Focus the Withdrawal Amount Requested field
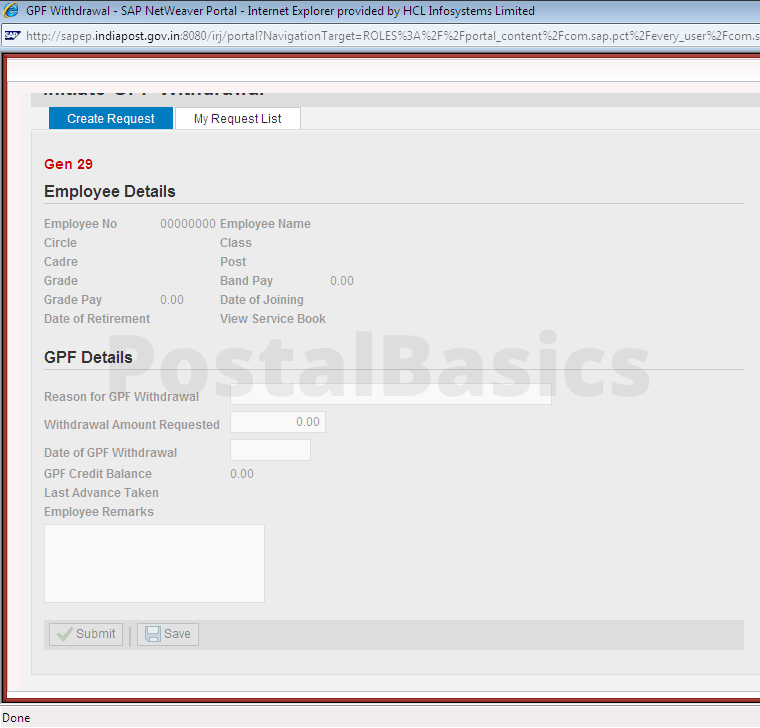This screenshot has height=728, width=760. [278, 423]
